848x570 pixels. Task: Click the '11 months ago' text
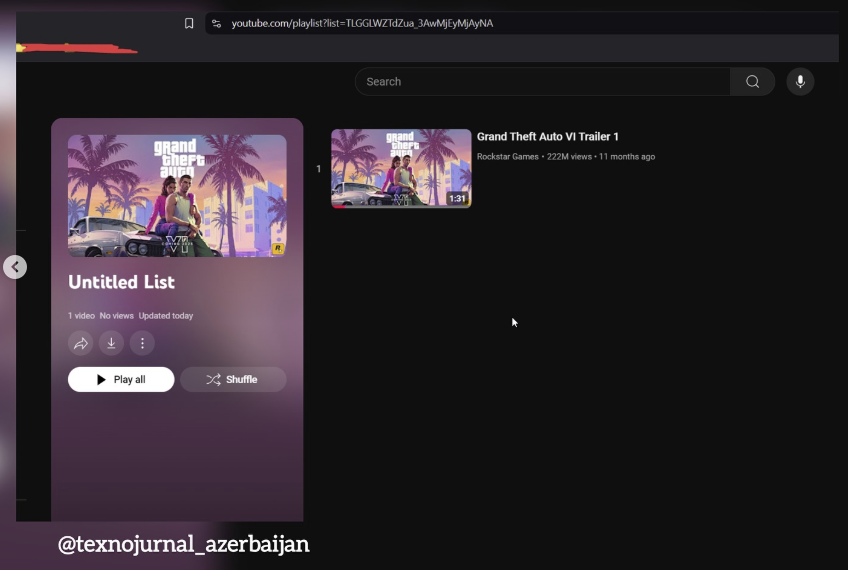tap(627, 157)
